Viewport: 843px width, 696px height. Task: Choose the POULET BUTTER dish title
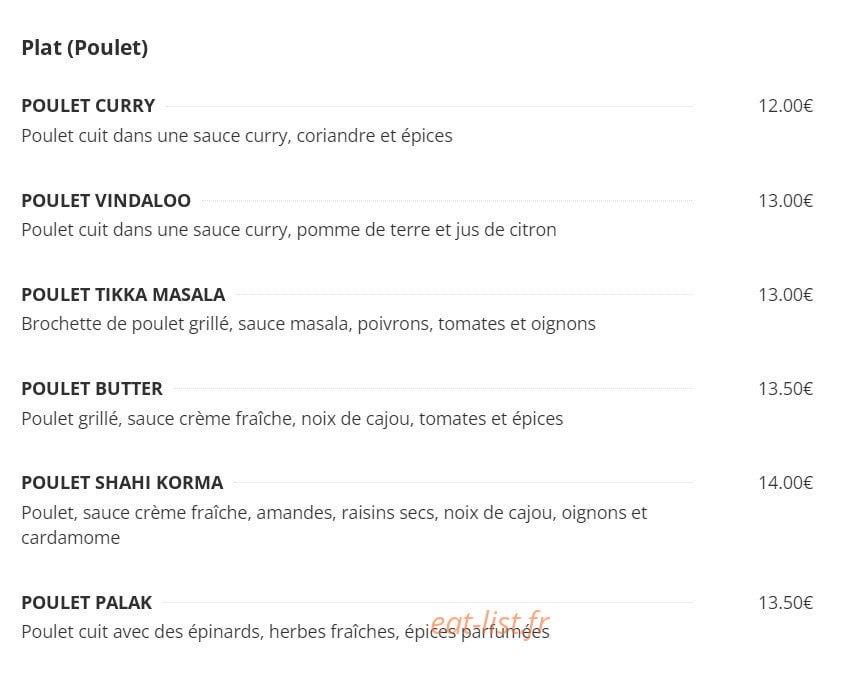click(92, 389)
